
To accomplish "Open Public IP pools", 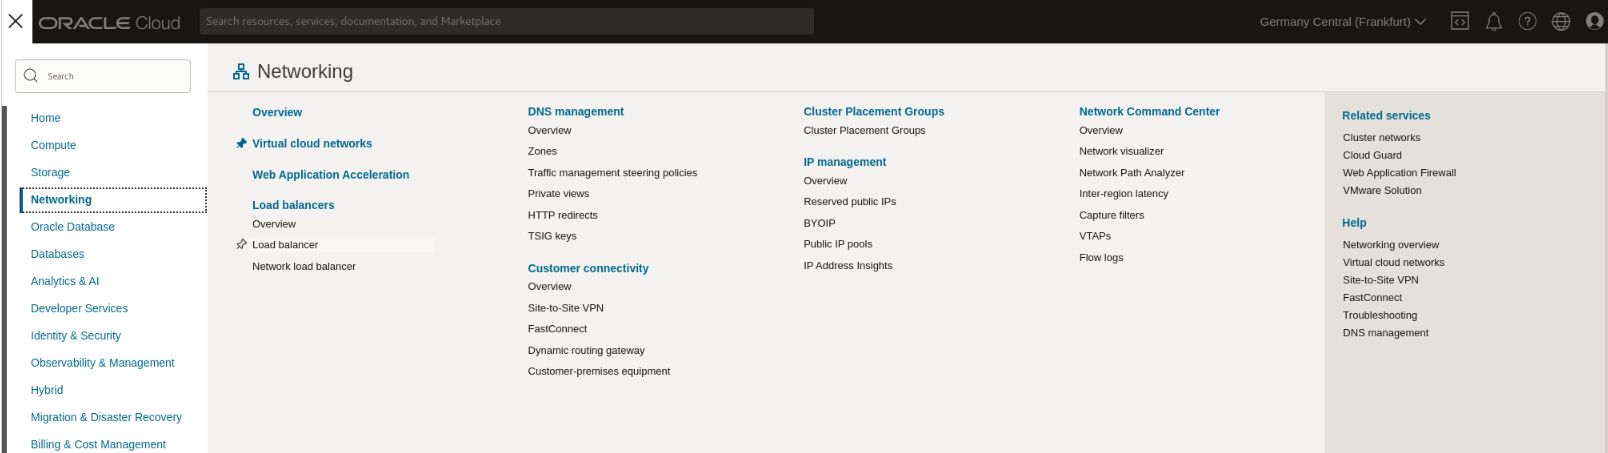I will point(838,244).
